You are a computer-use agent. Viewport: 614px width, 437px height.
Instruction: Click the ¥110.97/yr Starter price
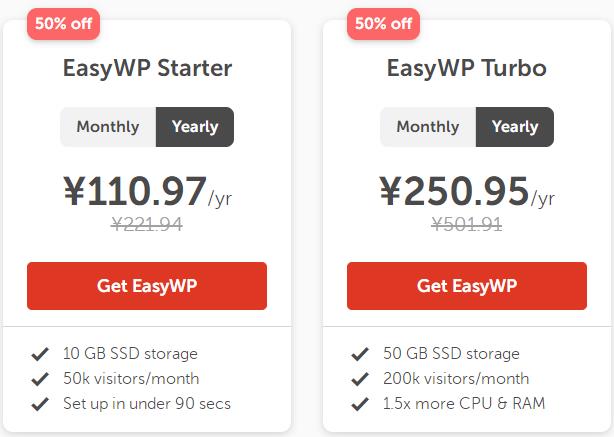147,191
